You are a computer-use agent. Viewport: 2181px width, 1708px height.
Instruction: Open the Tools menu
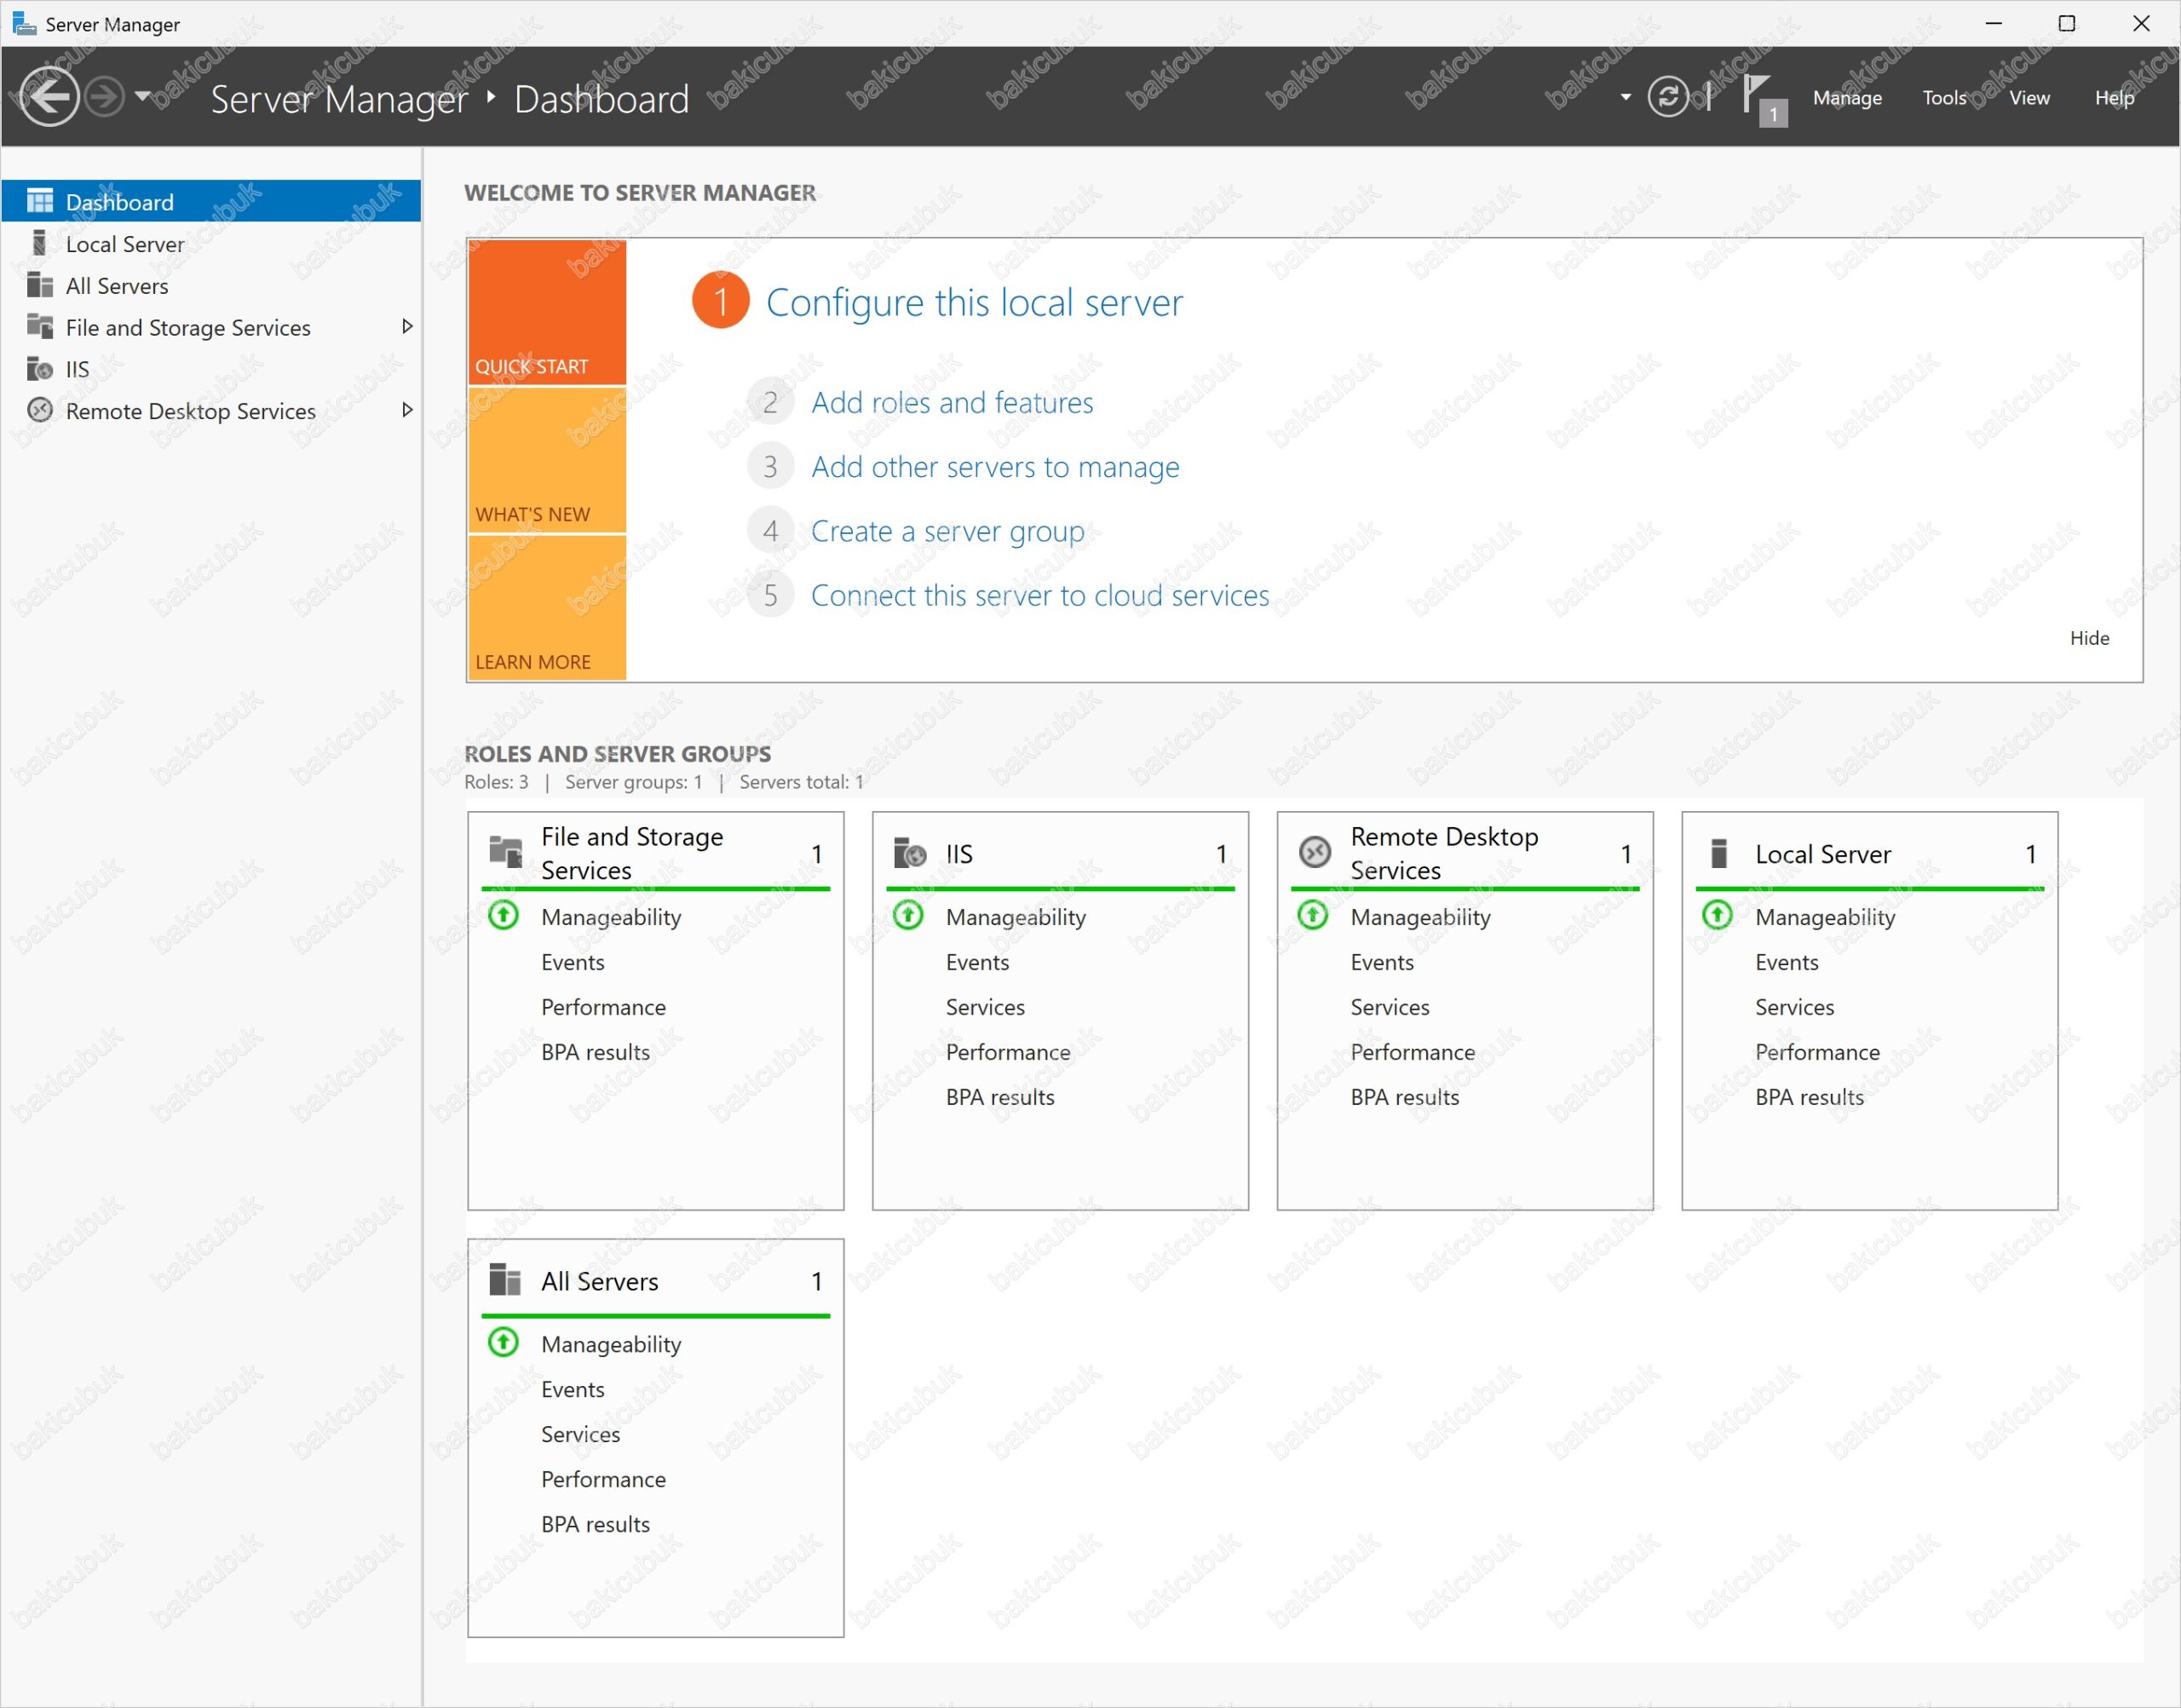click(x=1944, y=98)
